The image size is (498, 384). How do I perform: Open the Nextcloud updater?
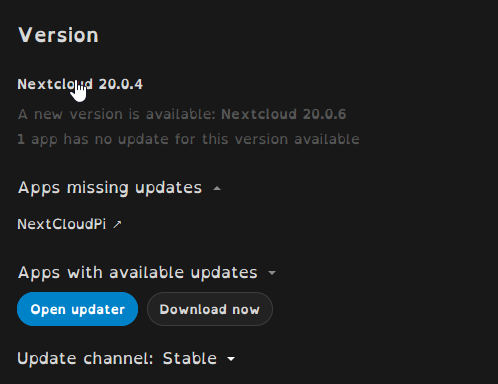click(x=77, y=309)
